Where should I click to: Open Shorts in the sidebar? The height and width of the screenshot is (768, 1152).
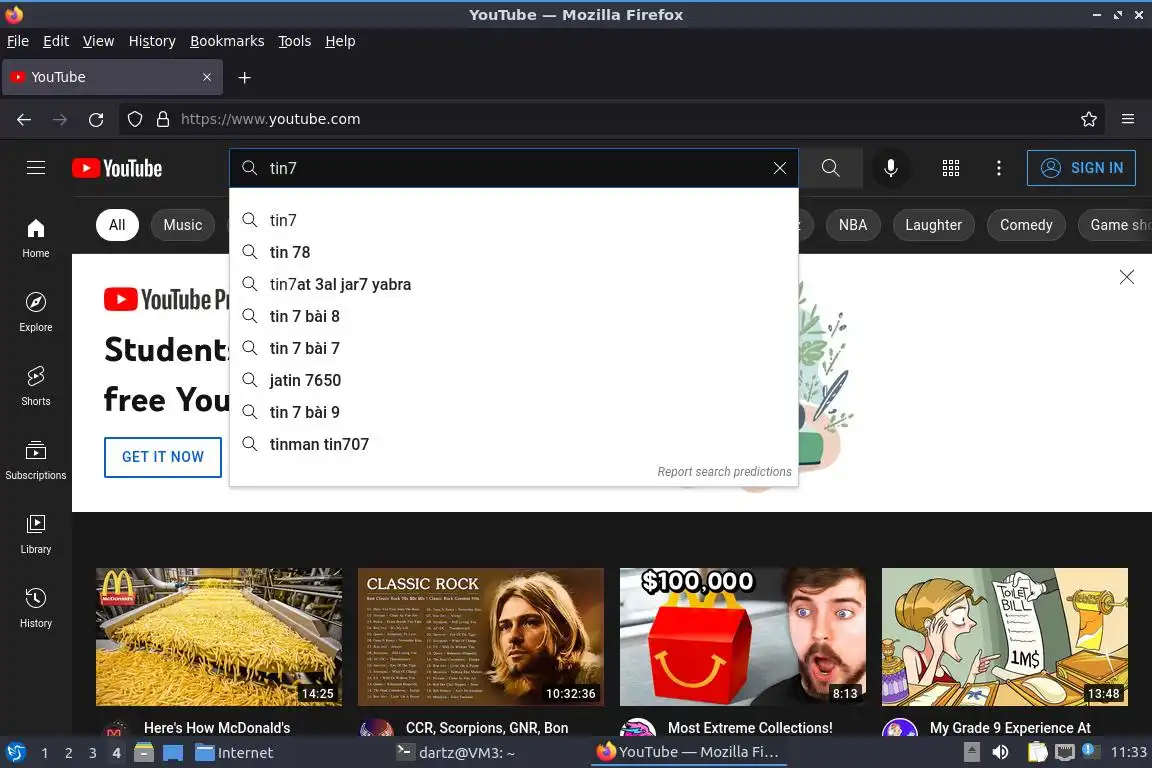(36, 387)
